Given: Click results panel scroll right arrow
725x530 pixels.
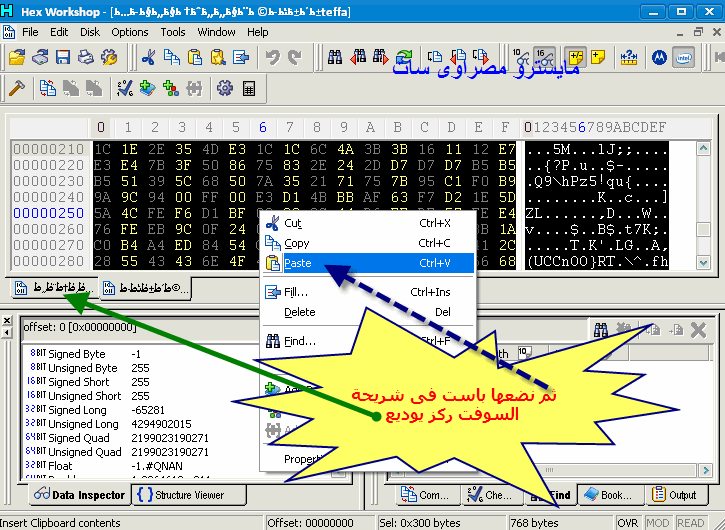Looking at the screenshot, I should [706, 470].
